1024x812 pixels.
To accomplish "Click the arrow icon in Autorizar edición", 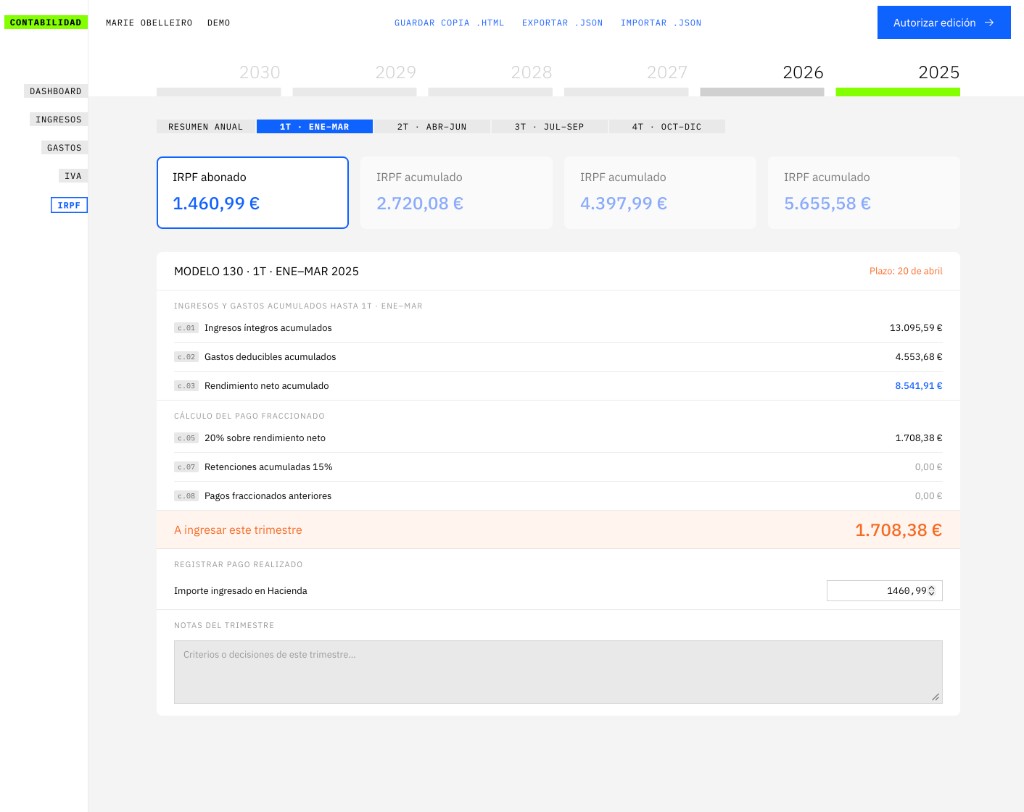I will [989, 23].
